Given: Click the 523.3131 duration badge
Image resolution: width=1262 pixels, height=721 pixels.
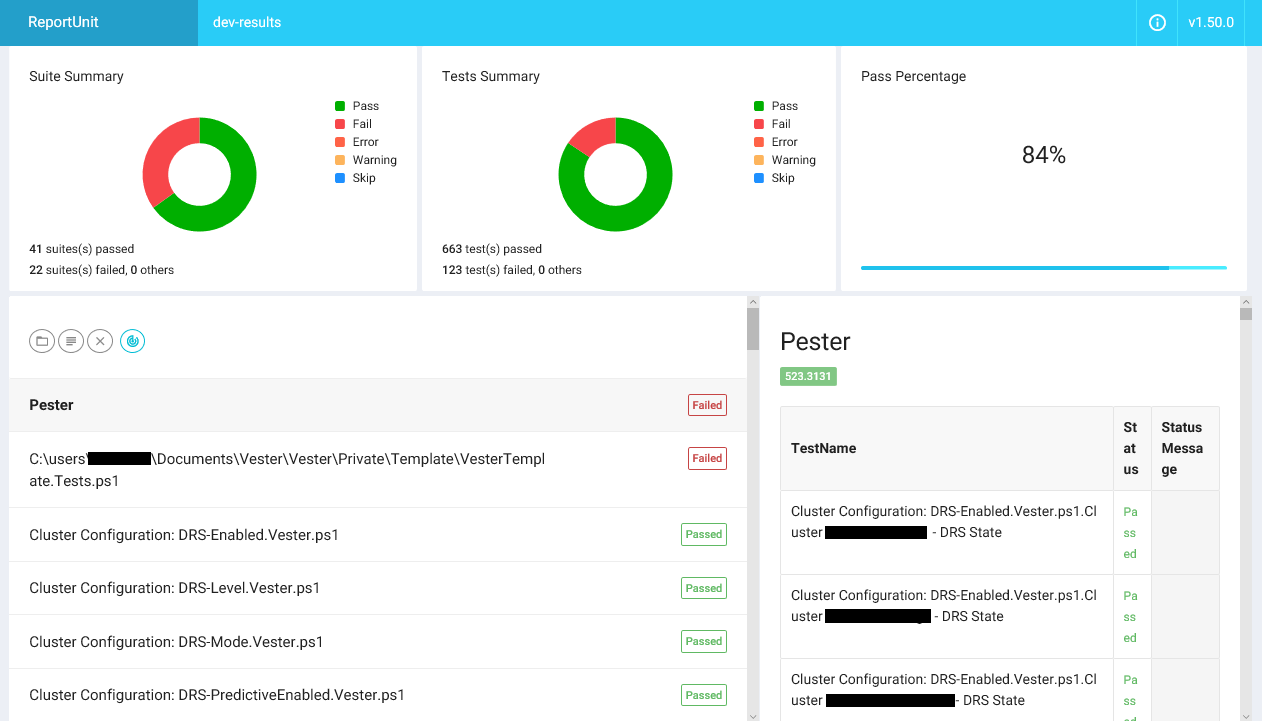Looking at the screenshot, I should [x=808, y=377].
